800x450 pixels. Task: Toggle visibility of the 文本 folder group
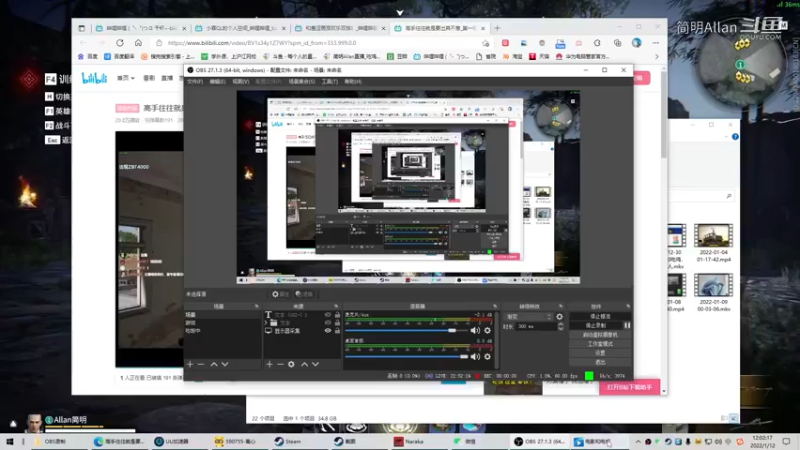pos(328,322)
